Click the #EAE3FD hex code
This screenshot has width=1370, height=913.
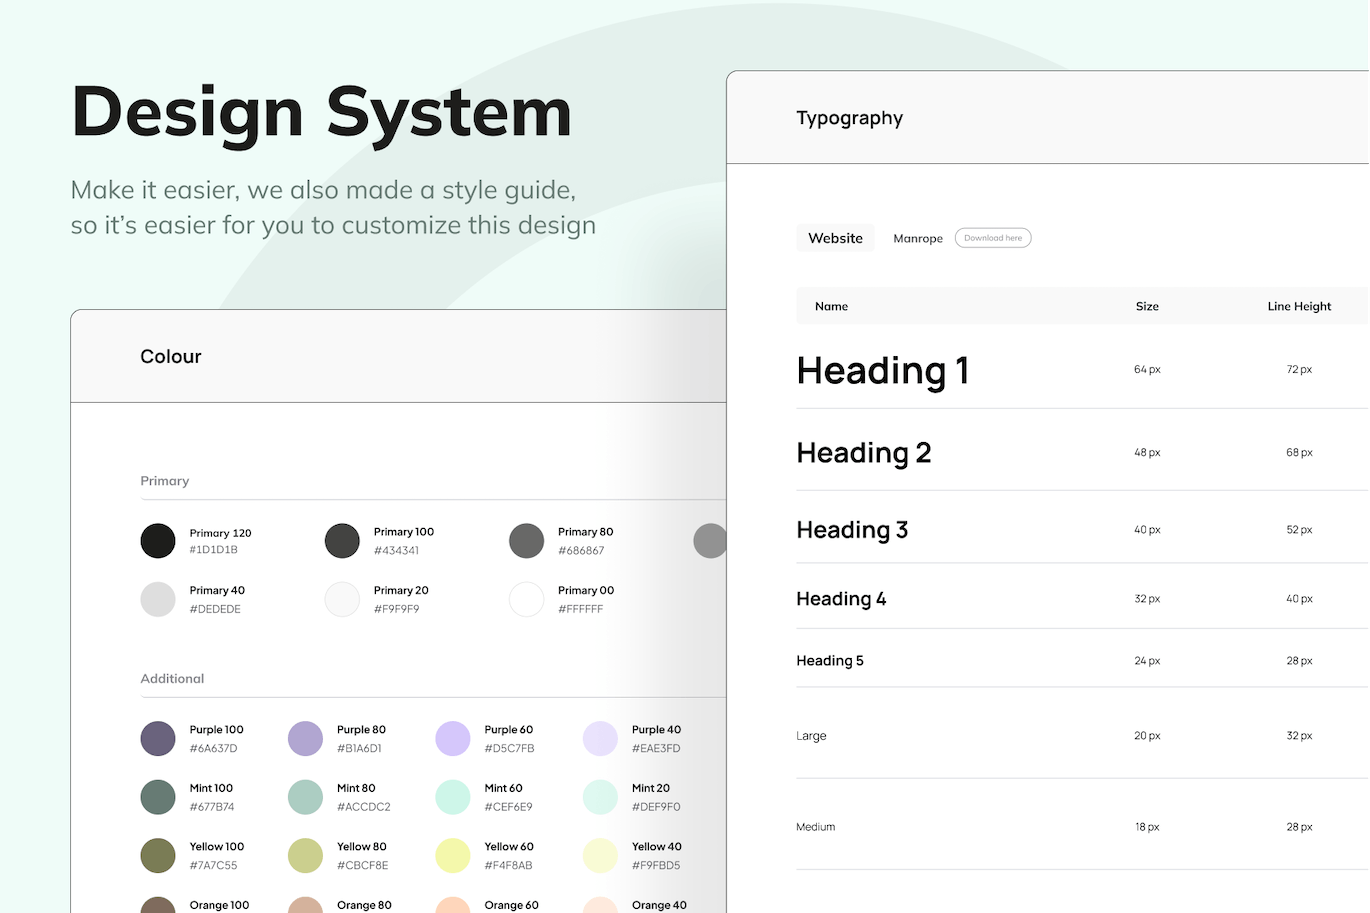[656, 748]
